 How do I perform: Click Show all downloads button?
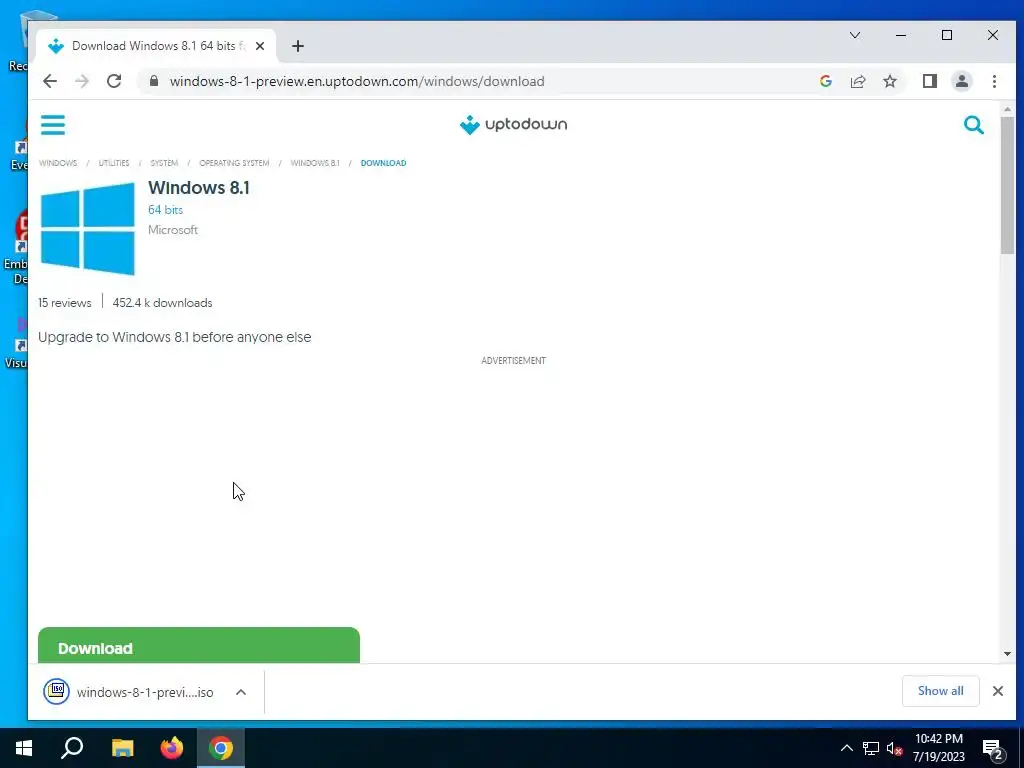[940, 691]
